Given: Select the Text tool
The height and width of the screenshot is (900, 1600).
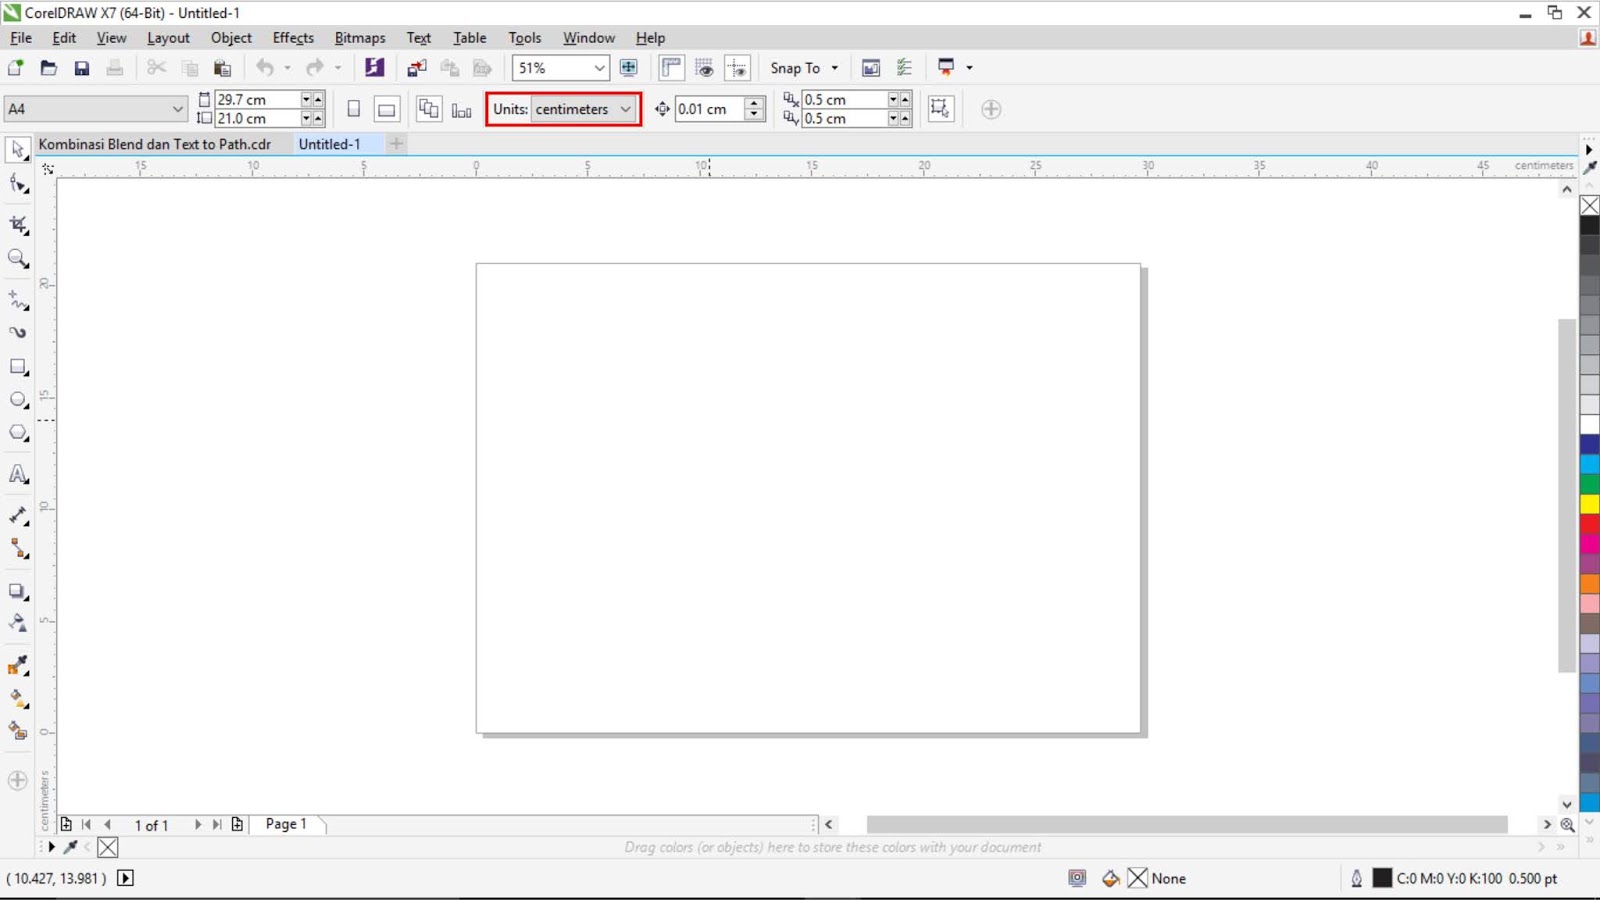Looking at the screenshot, I should point(16,474).
